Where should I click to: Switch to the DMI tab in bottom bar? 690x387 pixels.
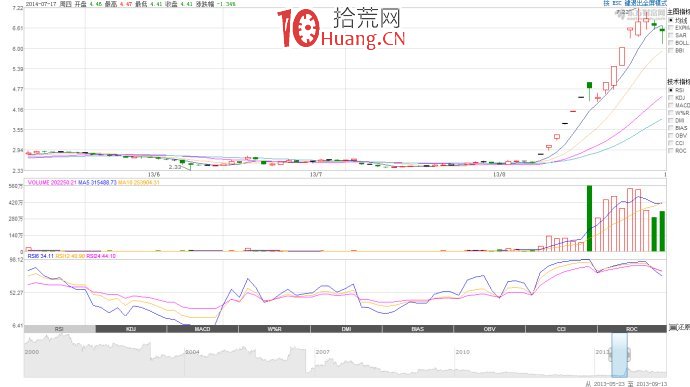tap(346, 329)
